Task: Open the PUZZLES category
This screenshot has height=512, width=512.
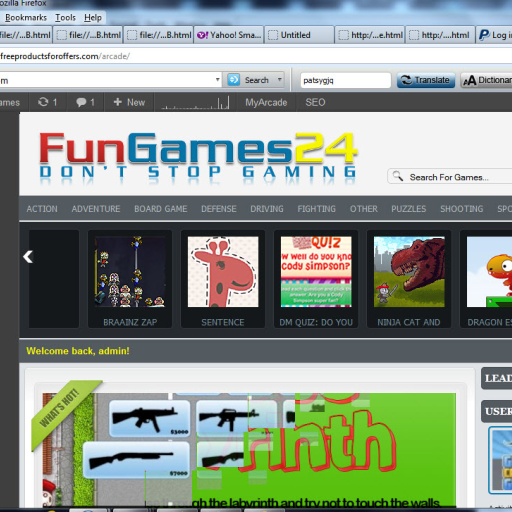Action: (x=408, y=209)
